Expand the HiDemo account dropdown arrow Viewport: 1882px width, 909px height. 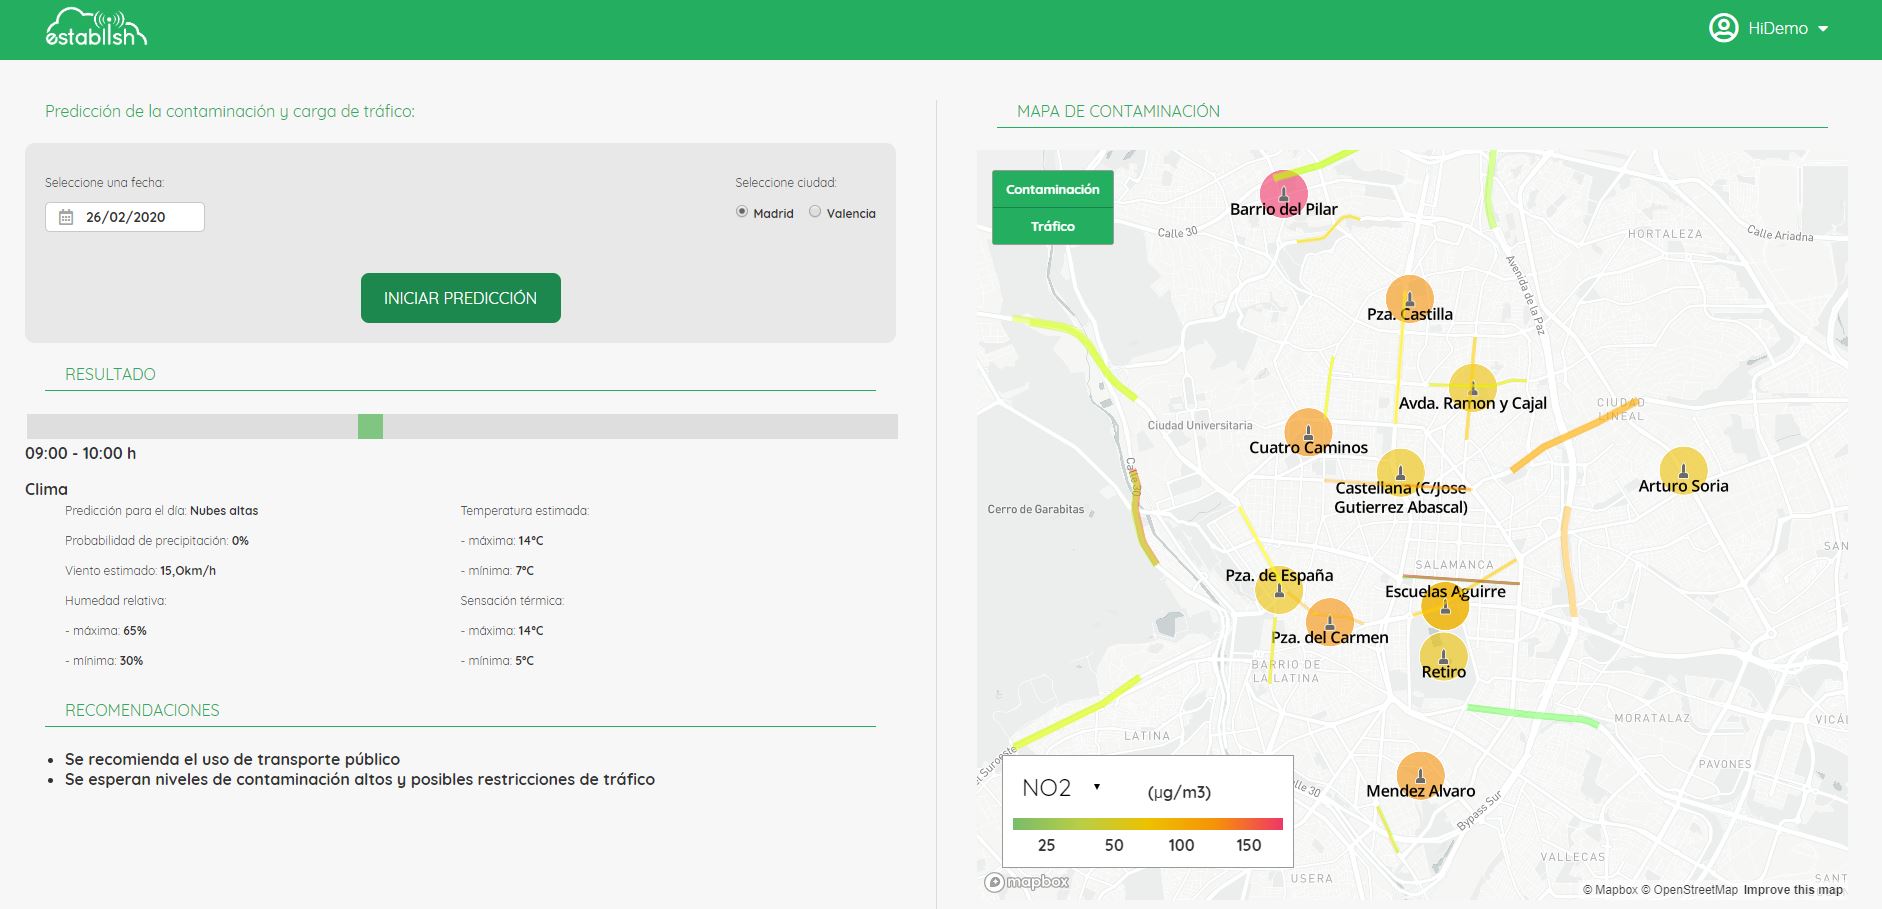pos(1823,29)
